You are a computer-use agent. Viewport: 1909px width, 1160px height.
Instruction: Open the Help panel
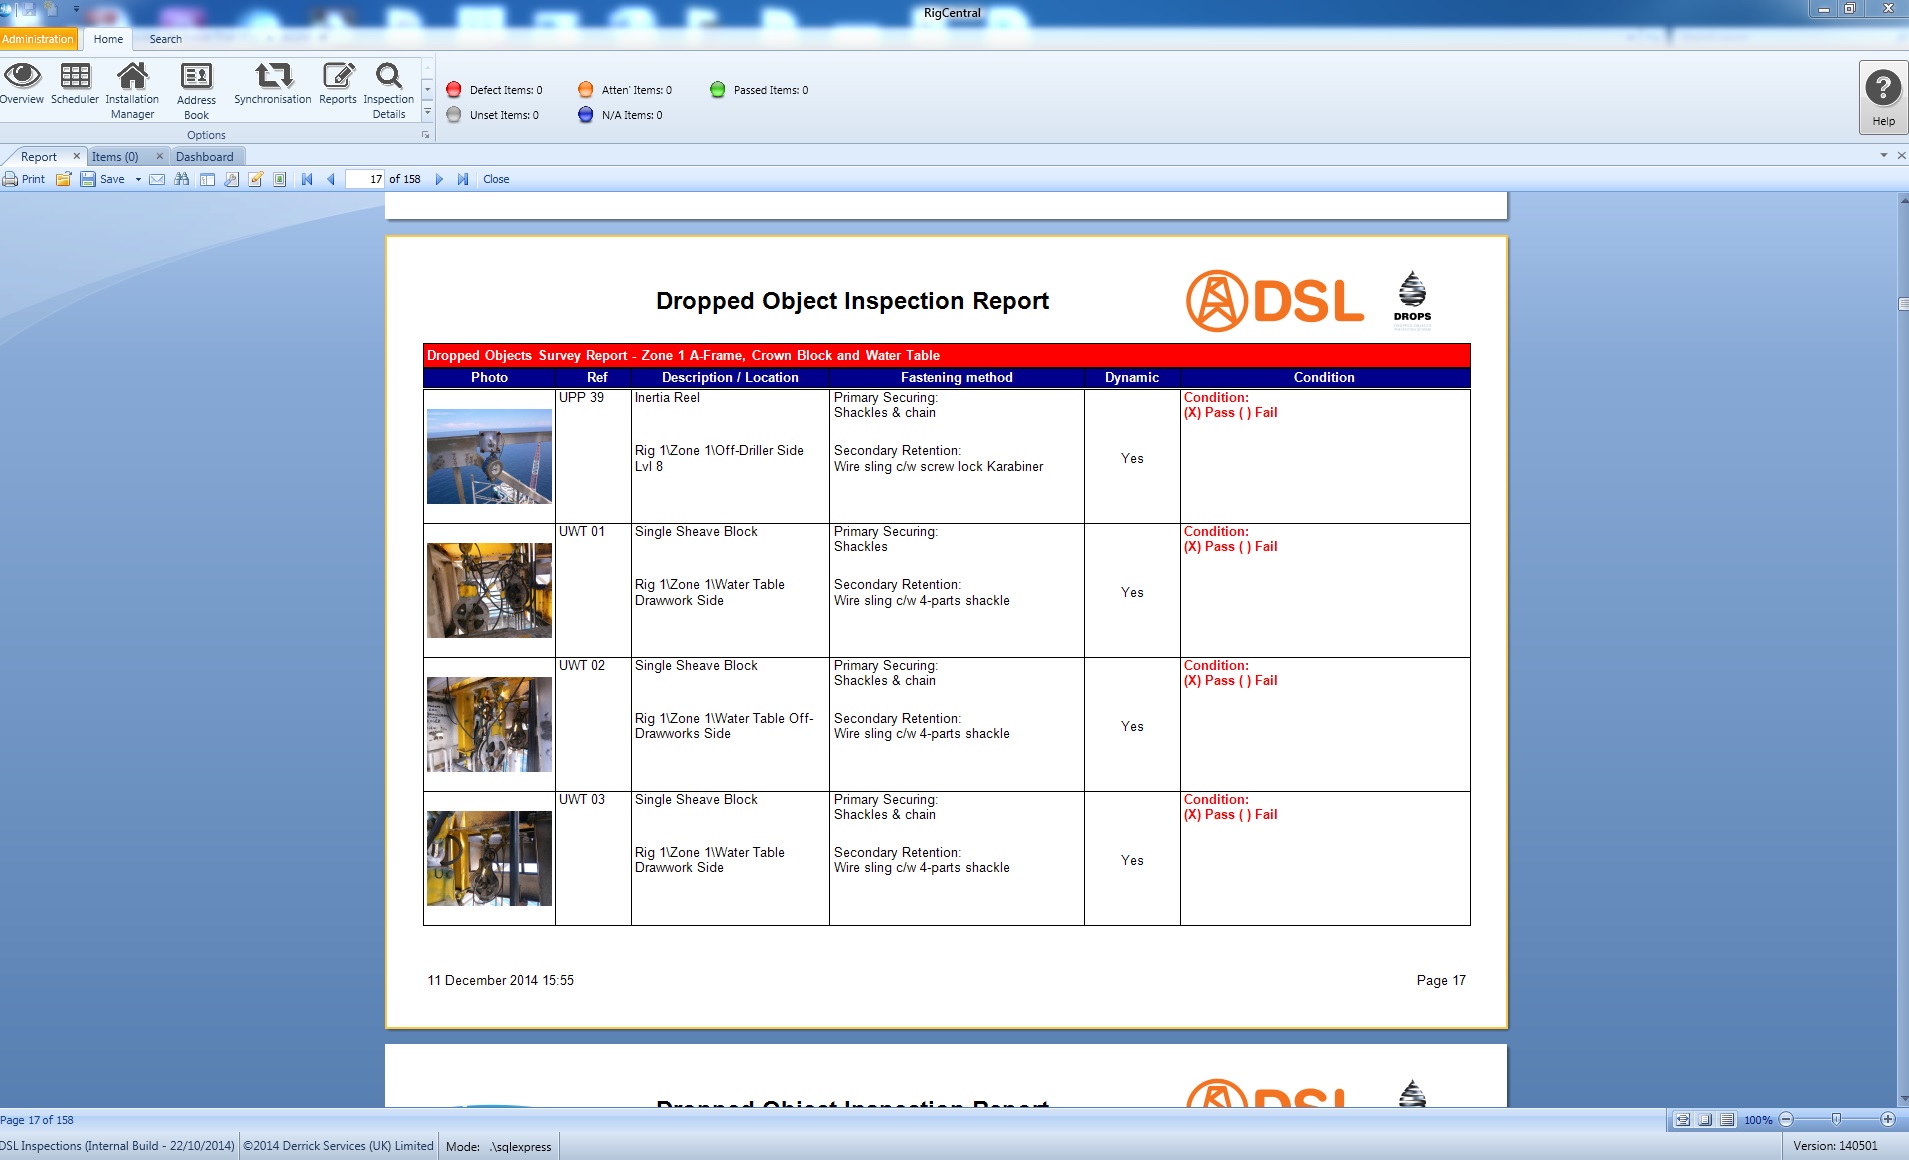(x=1883, y=95)
